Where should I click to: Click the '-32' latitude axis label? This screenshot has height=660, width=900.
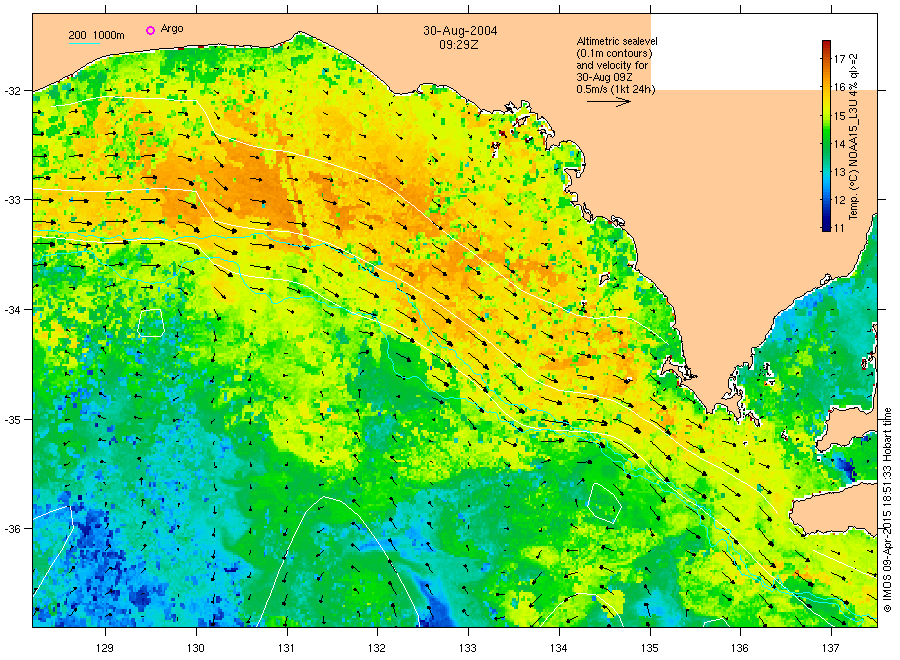click(12, 91)
